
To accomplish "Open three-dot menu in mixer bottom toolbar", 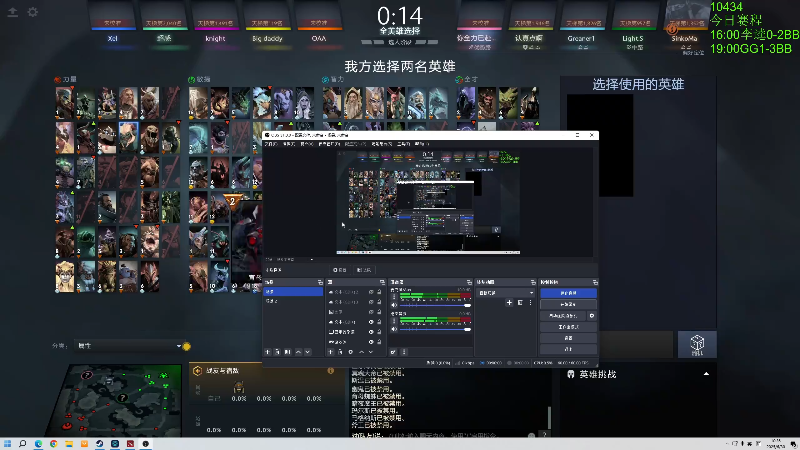I will 404,352.
